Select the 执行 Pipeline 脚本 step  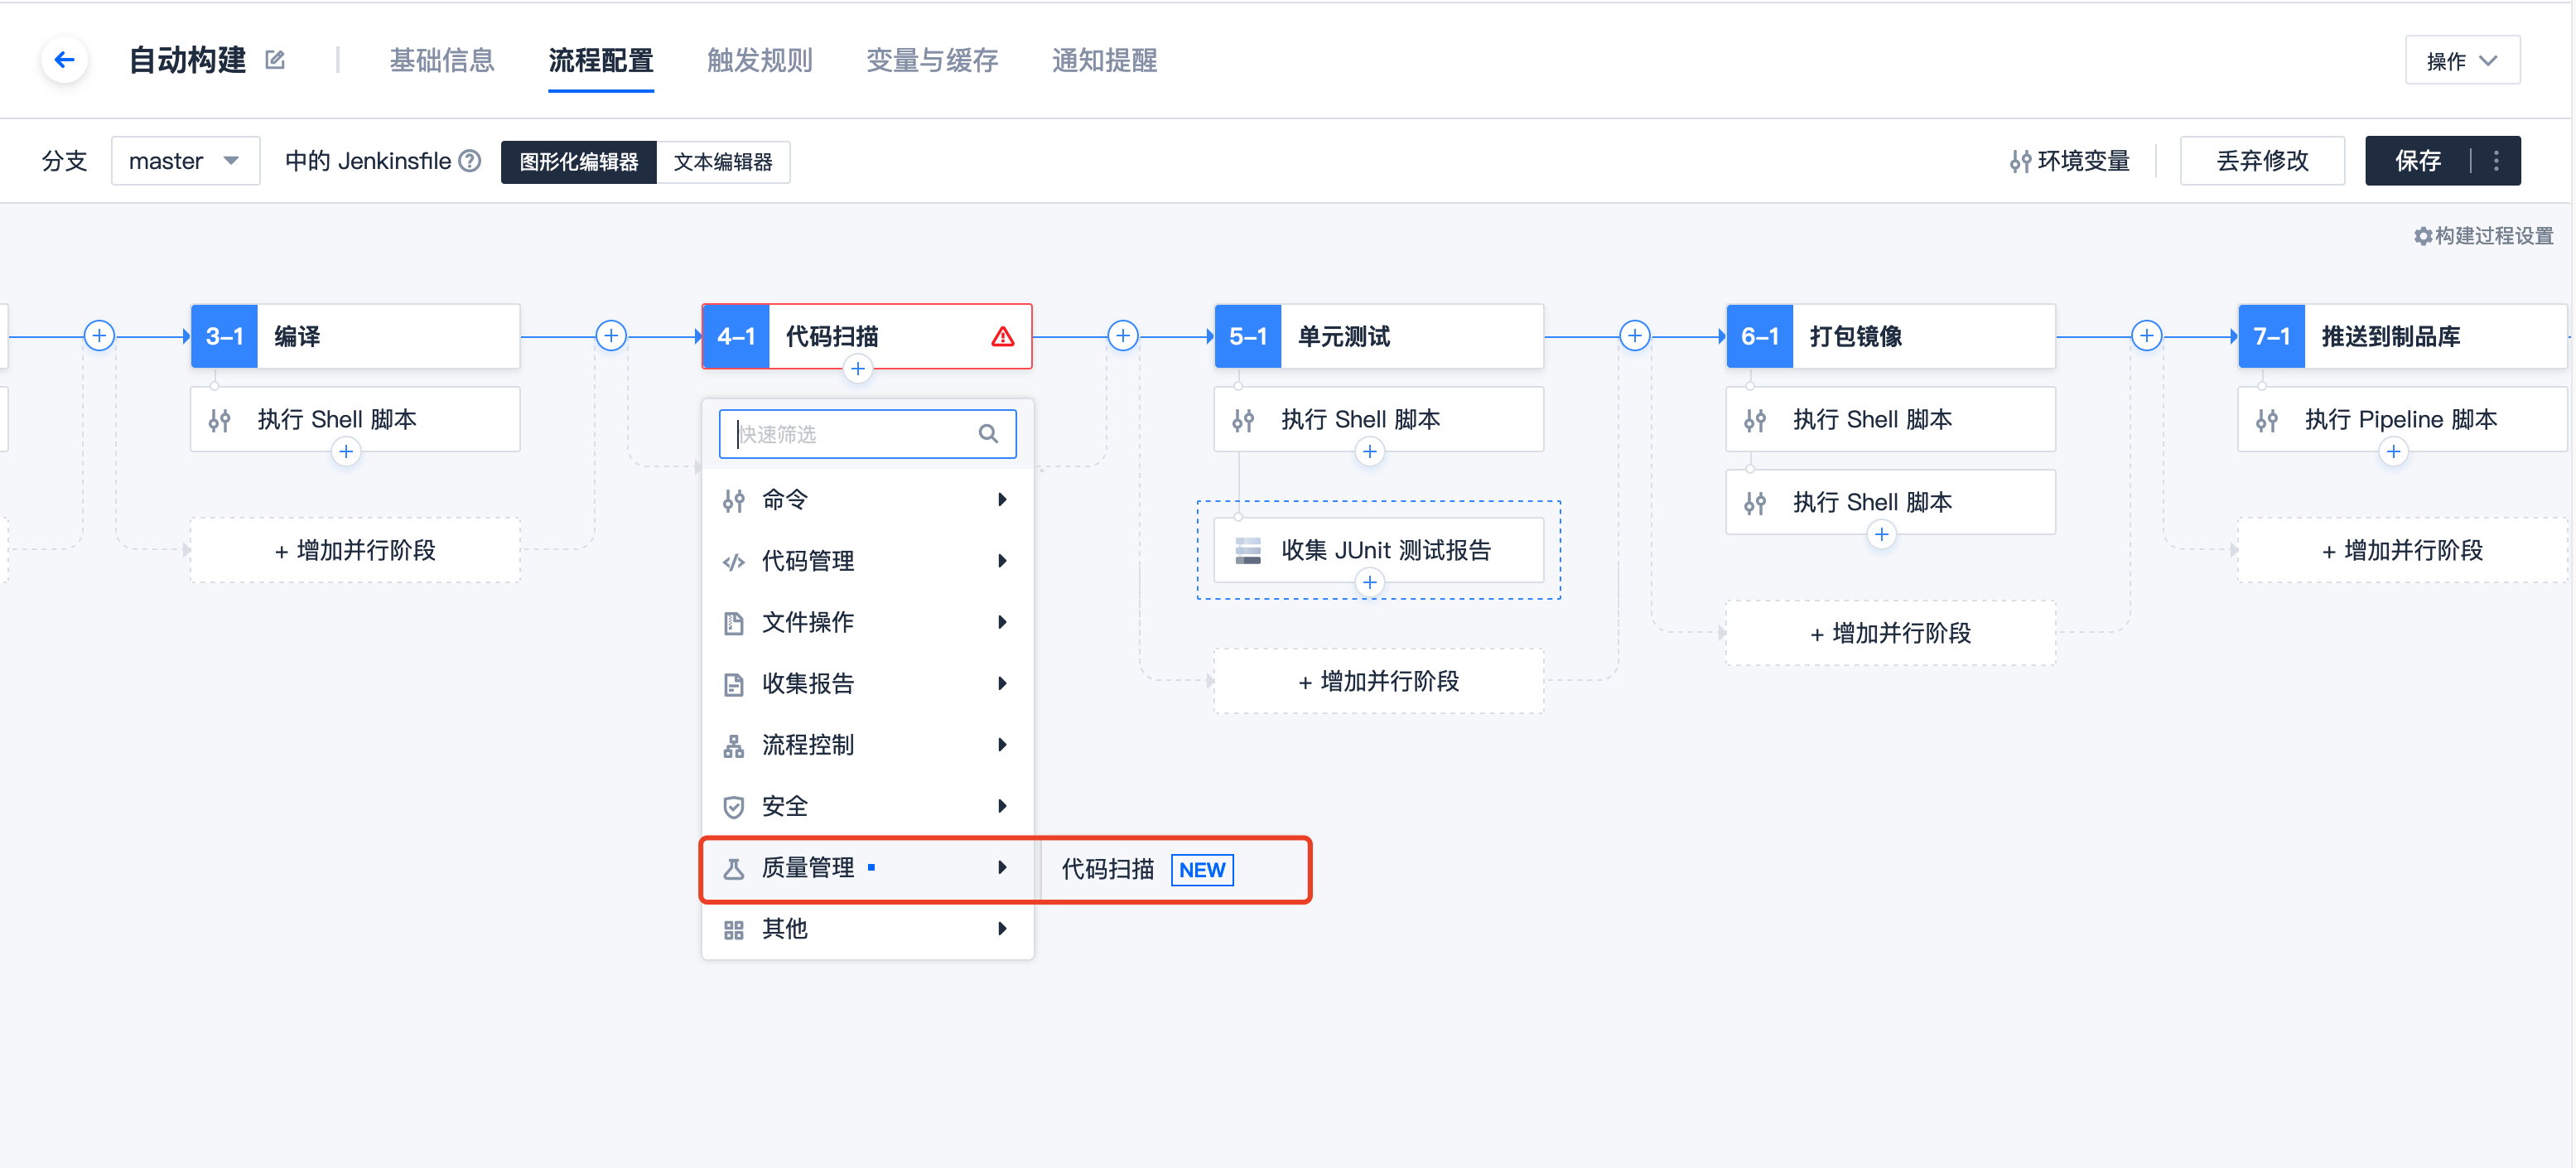tap(2402, 420)
